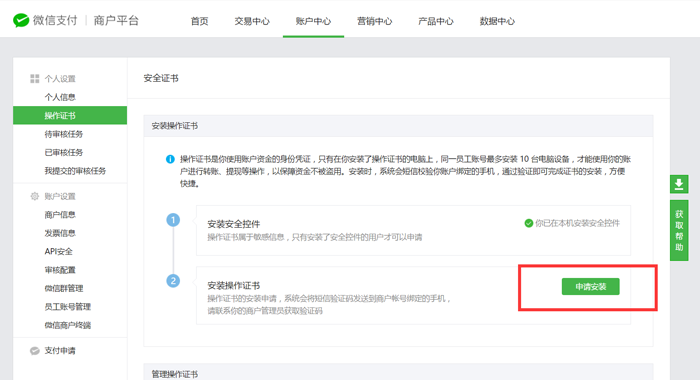Click the blue info icon beside description
The width and height of the screenshot is (700, 380).
pyautogui.click(x=170, y=159)
